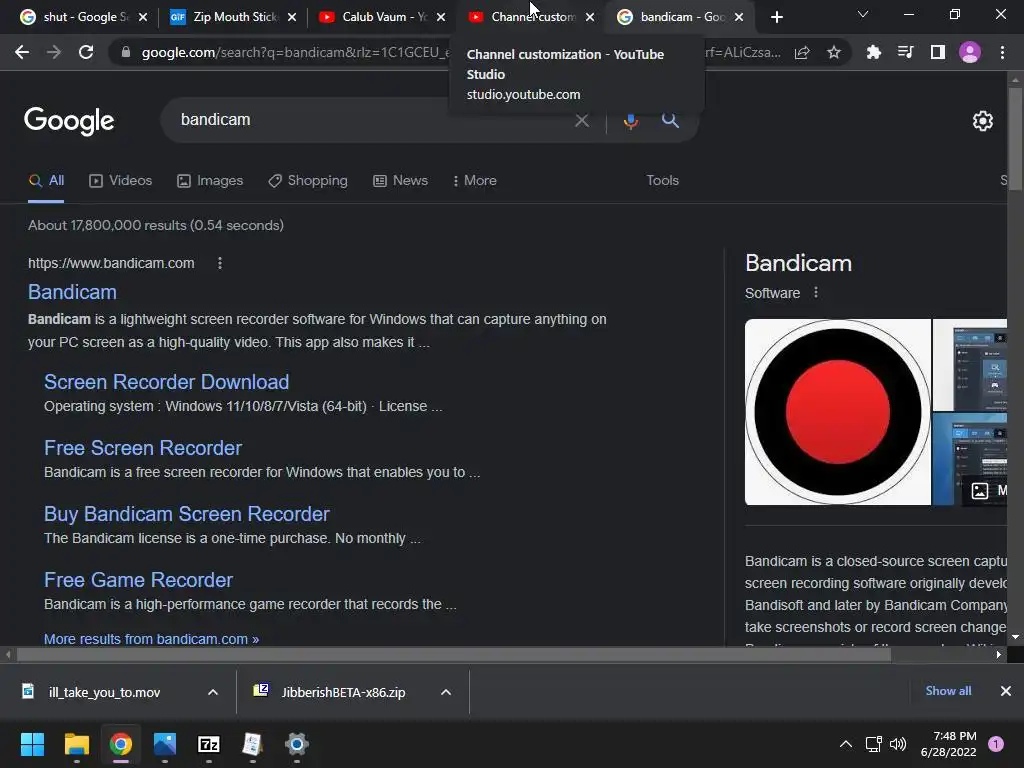The image size is (1024, 768).
Task: Clear the bandicam search query
Action: coord(581,120)
